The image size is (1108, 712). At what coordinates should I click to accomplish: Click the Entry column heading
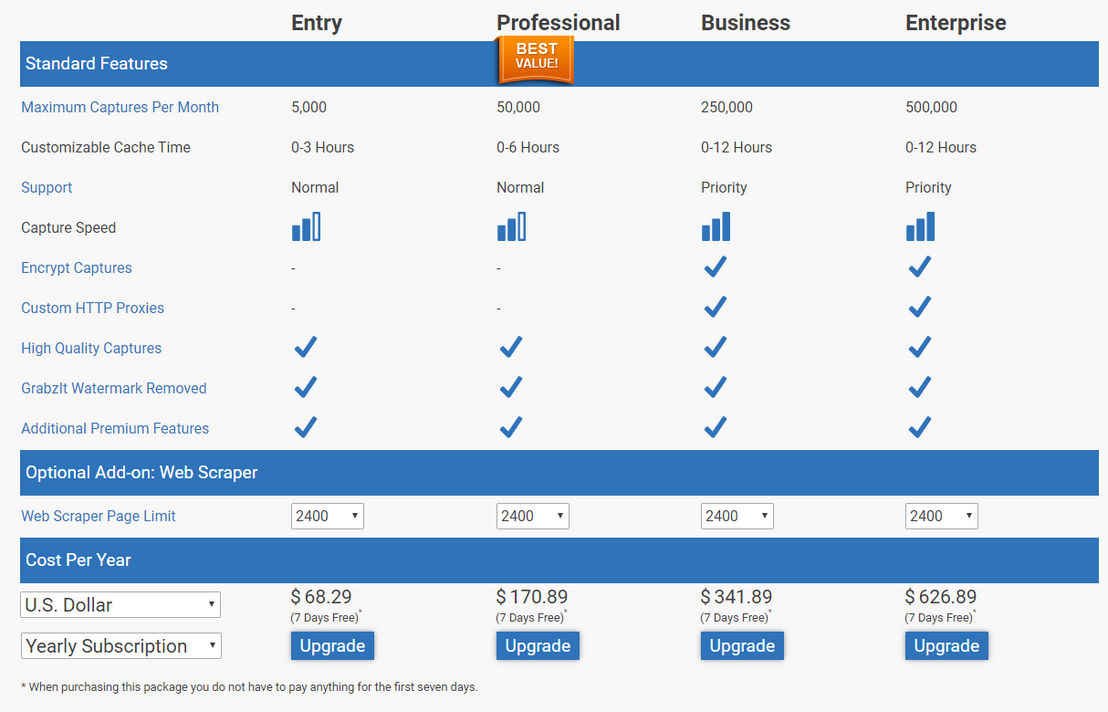(x=317, y=23)
